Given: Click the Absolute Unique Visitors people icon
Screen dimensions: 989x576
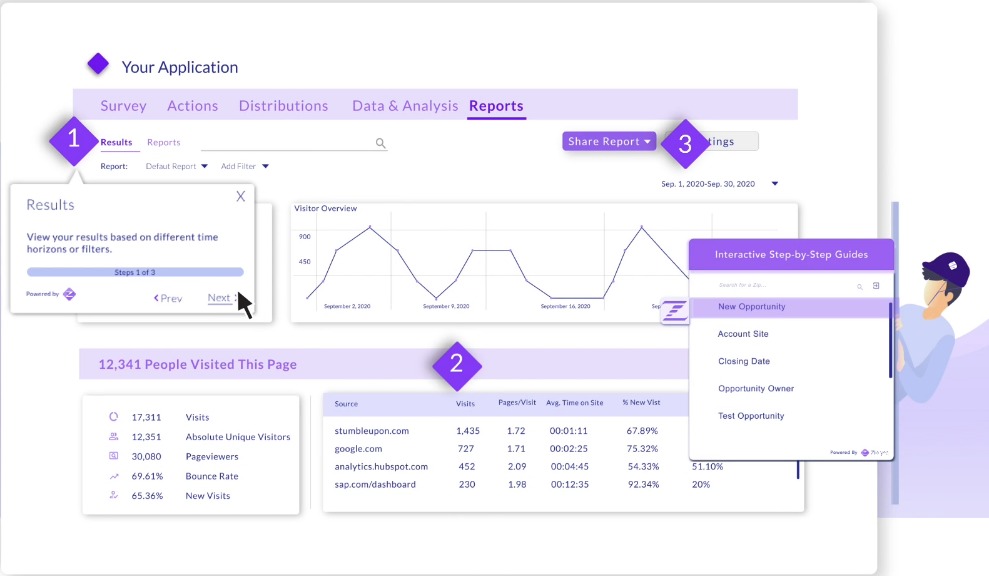Looking at the screenshot, I should [114, 436].
